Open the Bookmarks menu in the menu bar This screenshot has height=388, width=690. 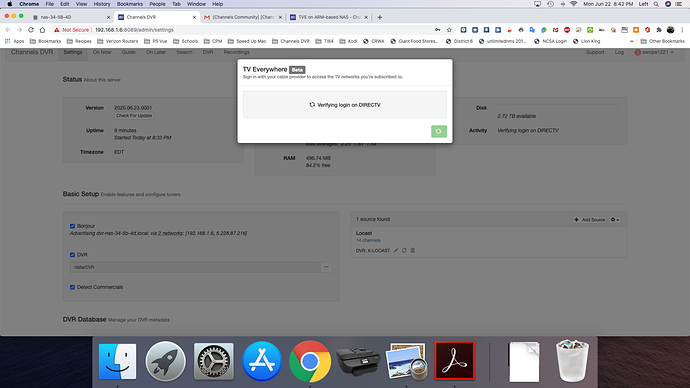coord(130,4)
